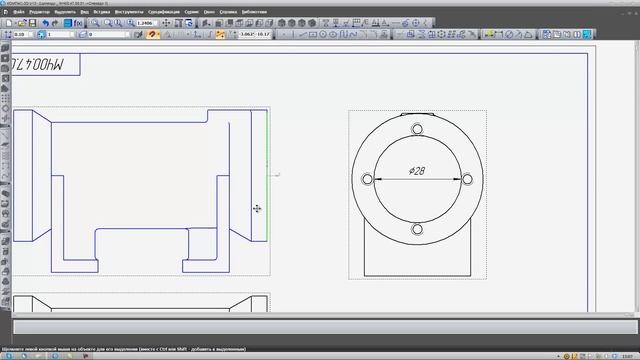Open the Библиотеки menu
Viewport: 640px width, 360px height.
[254, 12]
